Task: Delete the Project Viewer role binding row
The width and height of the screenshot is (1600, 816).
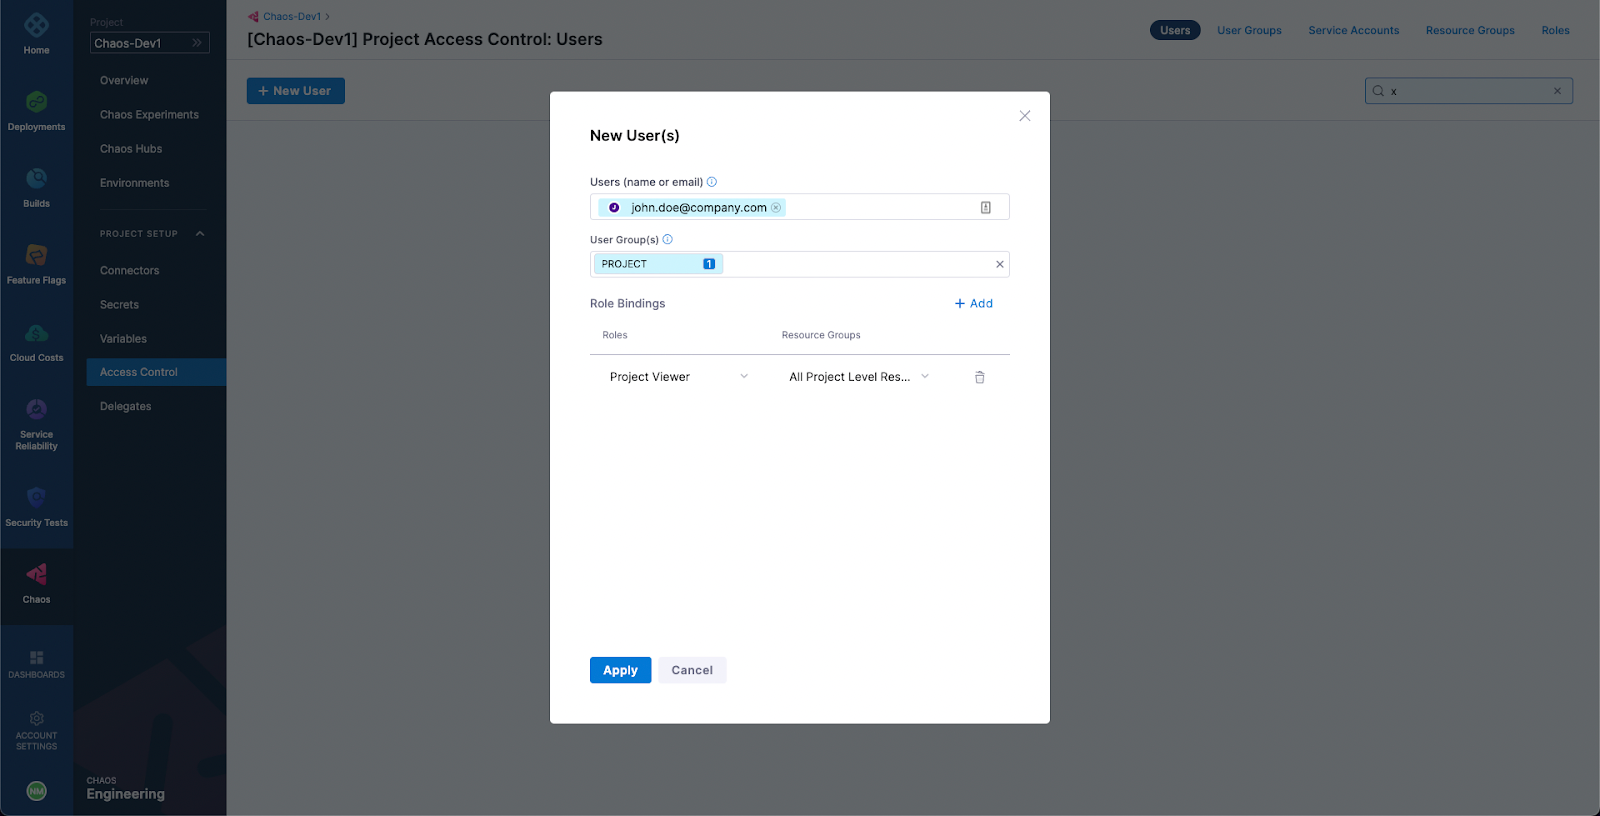Action: tap(980, 377)
